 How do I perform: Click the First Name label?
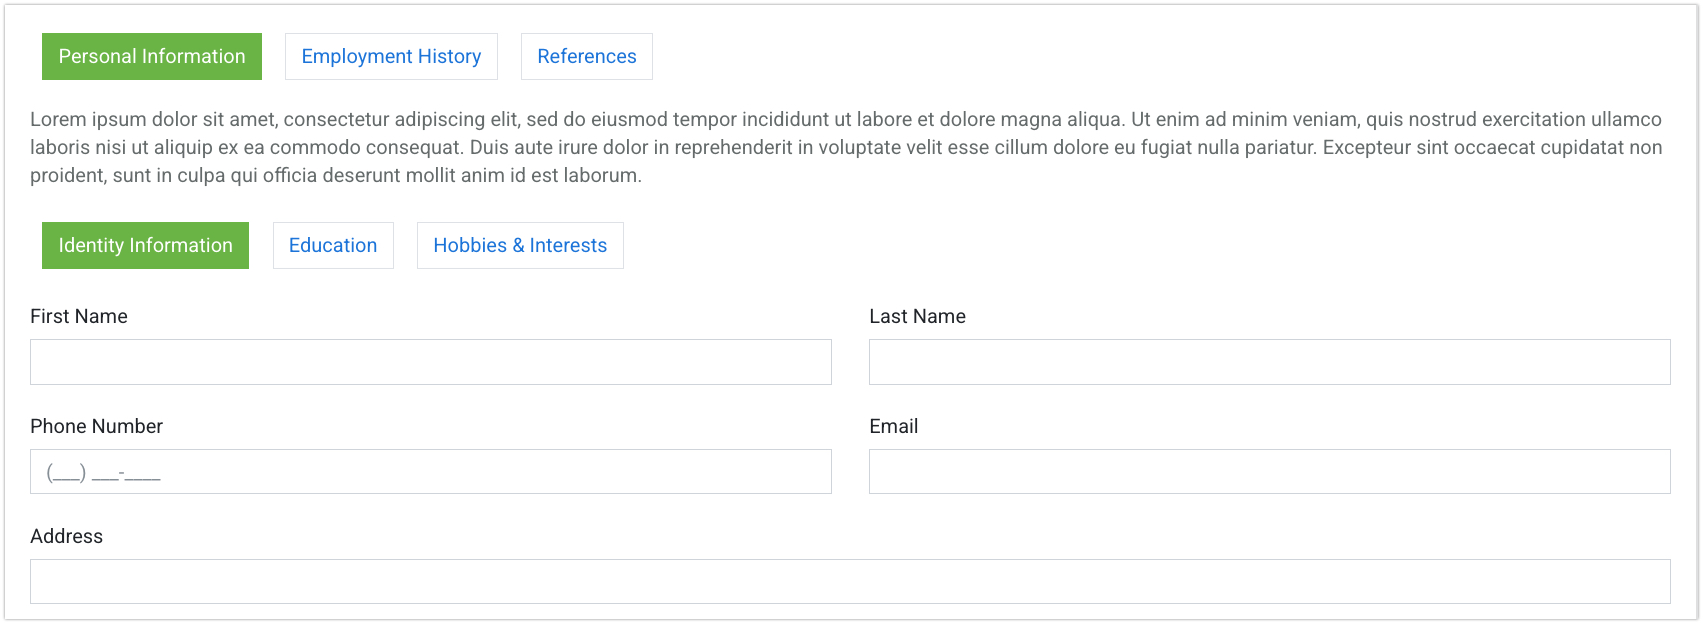pos(79,317)
